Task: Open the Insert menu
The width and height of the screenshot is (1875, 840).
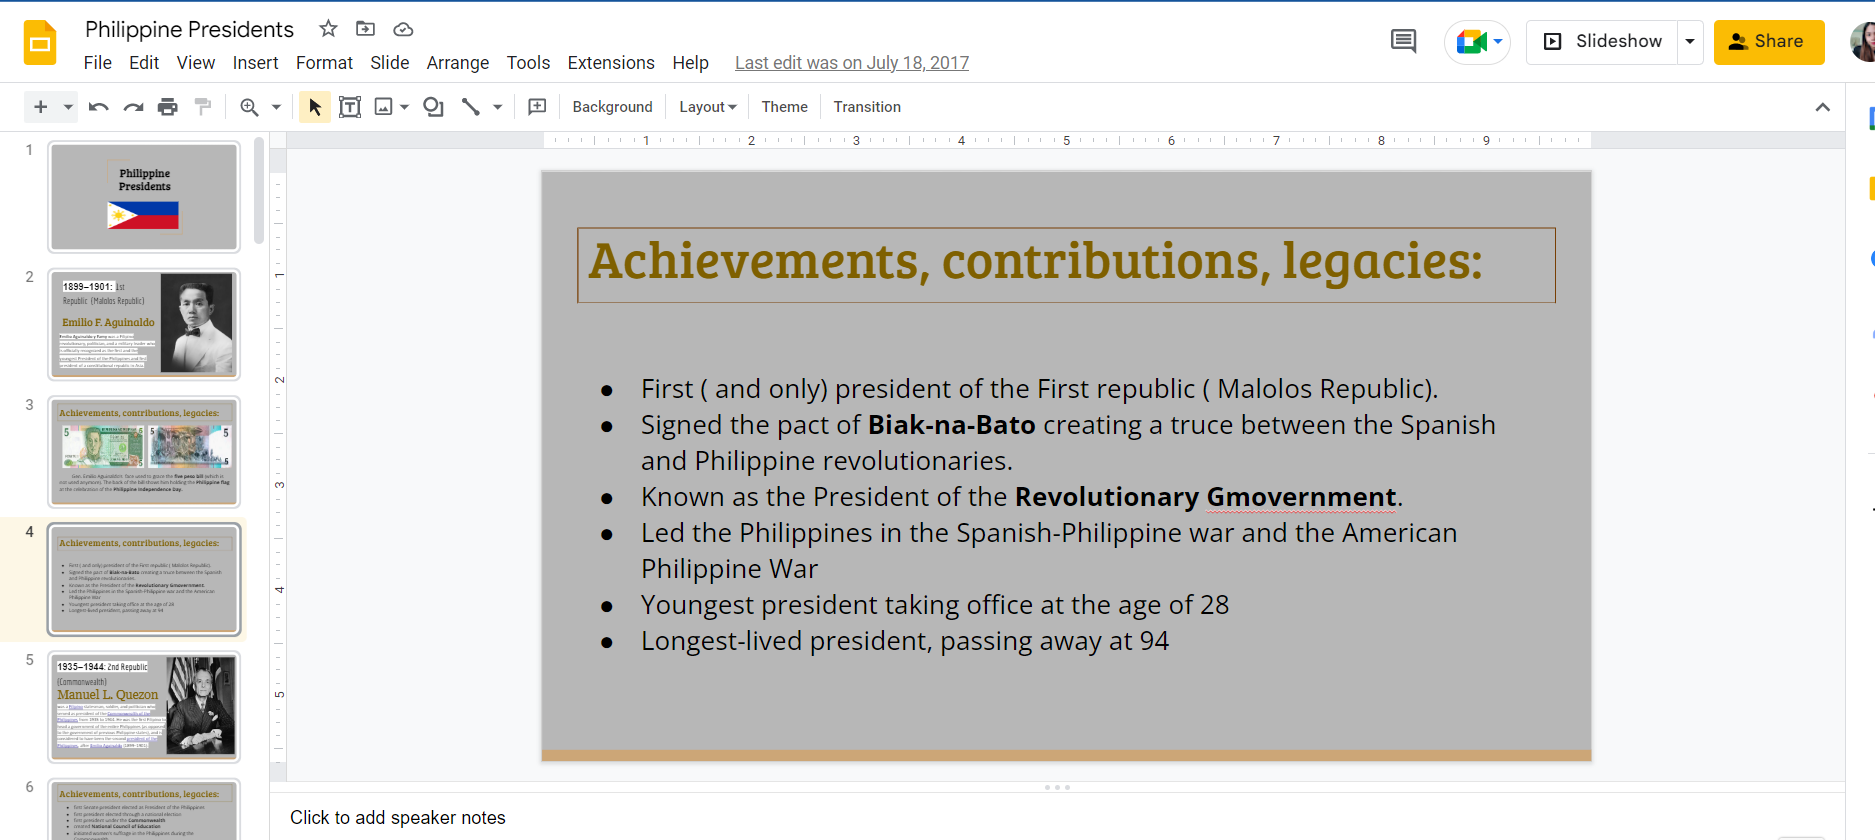Action: [256, 63]
